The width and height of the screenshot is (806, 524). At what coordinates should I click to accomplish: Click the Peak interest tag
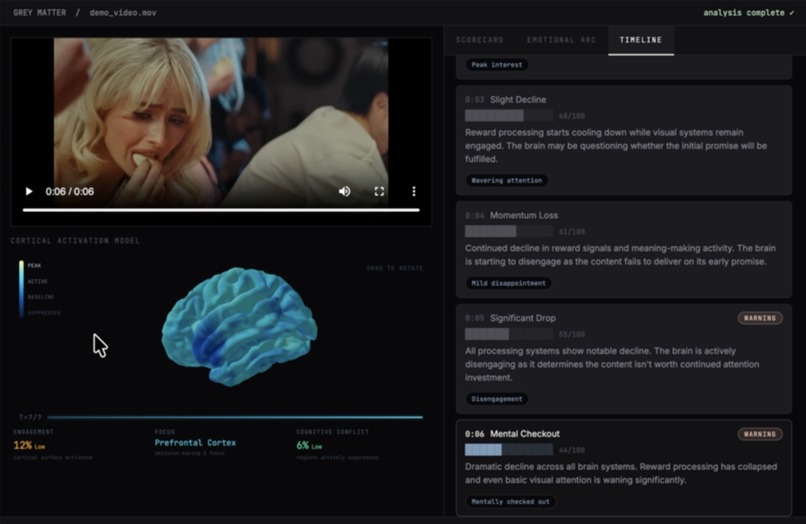click(497, 65)
